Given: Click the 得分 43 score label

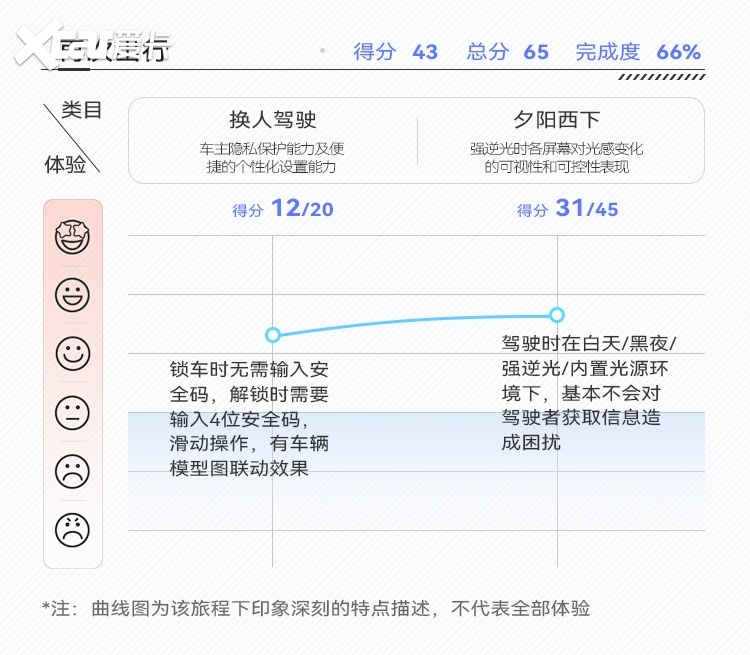Looking at the screenshot, I should click(395, 52).
